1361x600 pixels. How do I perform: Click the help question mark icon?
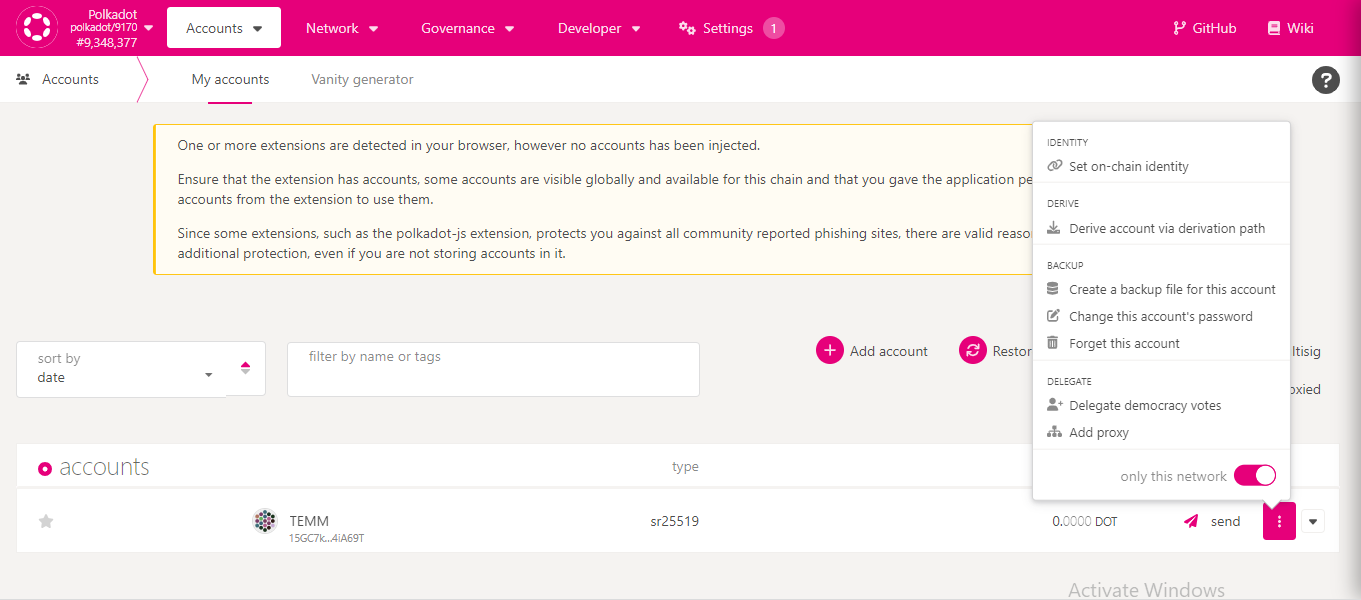pyautogui.click(x=1325, y=80)
